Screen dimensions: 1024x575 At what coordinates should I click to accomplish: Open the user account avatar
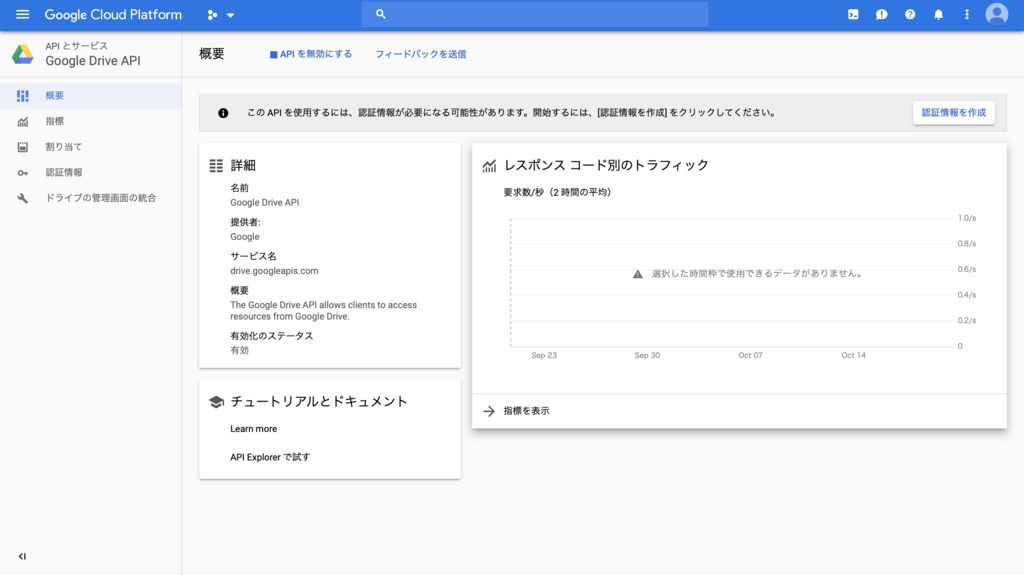coord(997,14)
